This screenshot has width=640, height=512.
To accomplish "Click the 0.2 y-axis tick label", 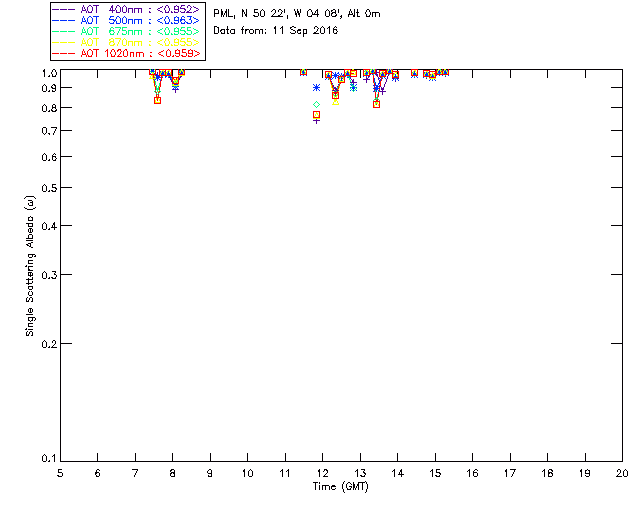I will click(x=49, y=344).
